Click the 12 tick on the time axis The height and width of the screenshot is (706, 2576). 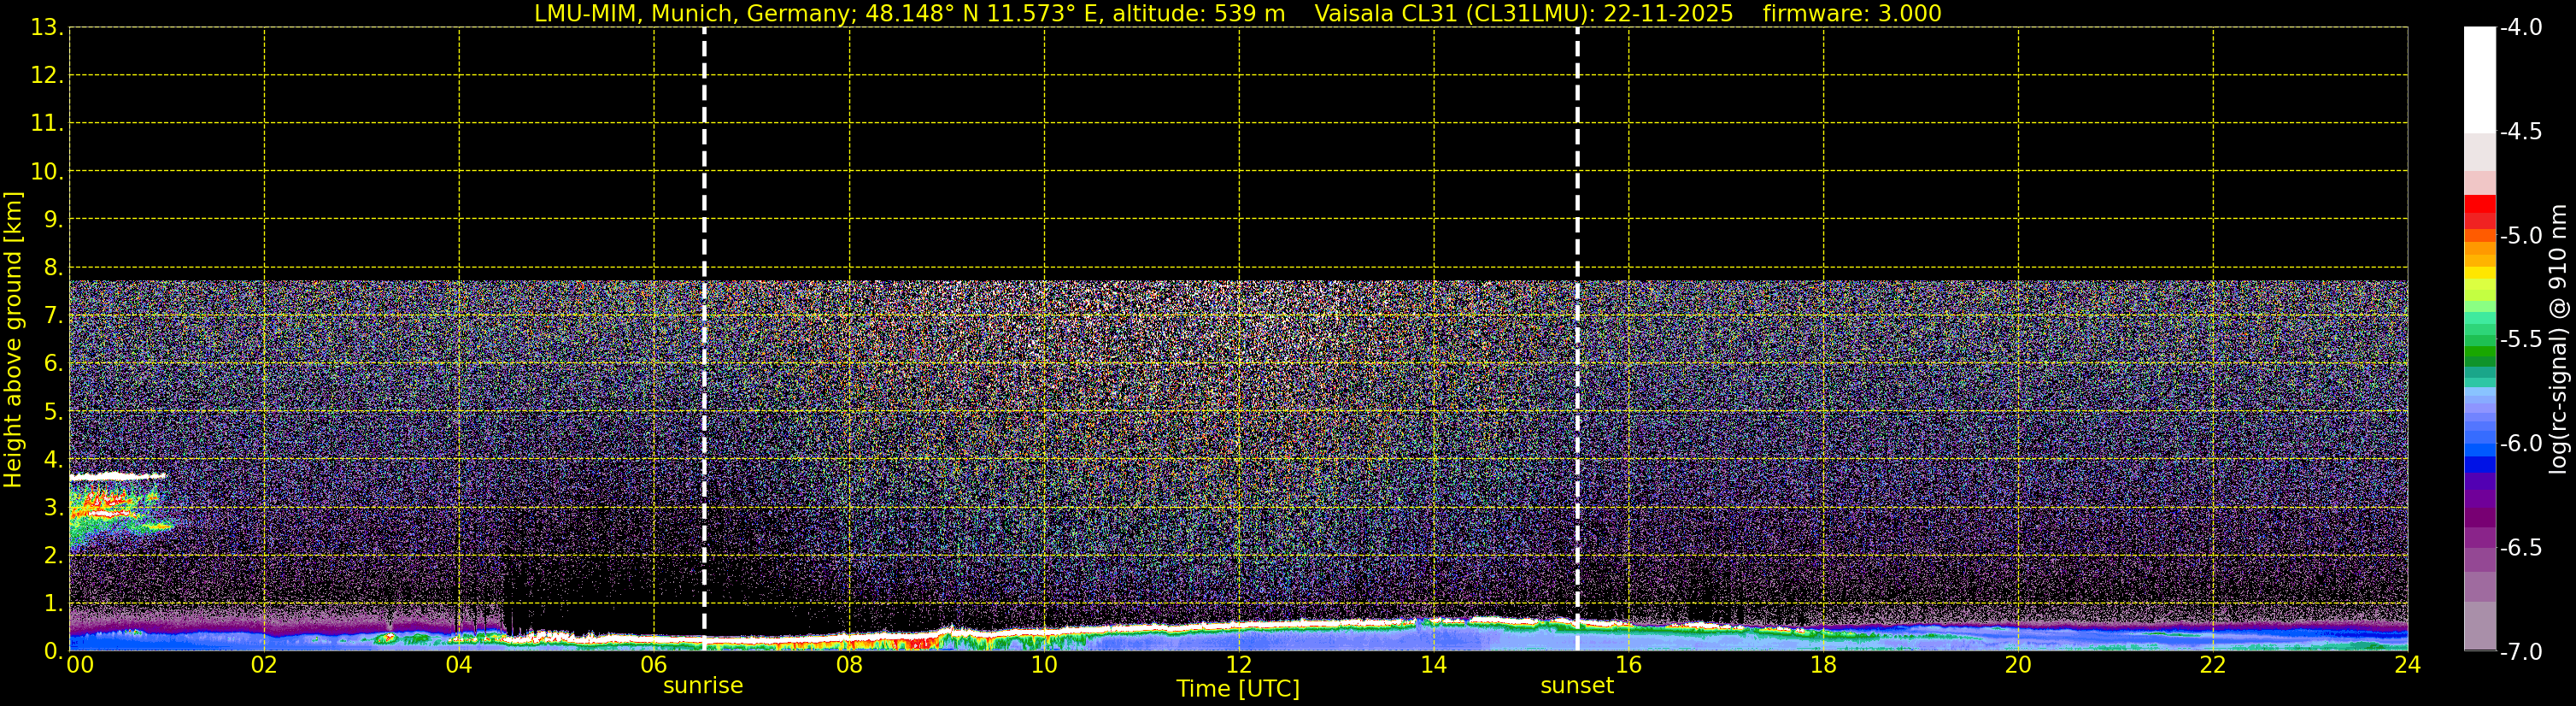coord(1238,665)
